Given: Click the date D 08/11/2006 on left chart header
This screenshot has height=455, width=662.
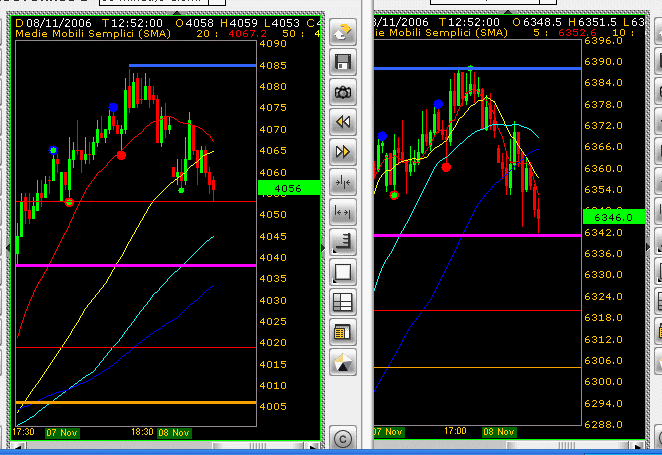Looking at the screenshot, I should (54, 23).
